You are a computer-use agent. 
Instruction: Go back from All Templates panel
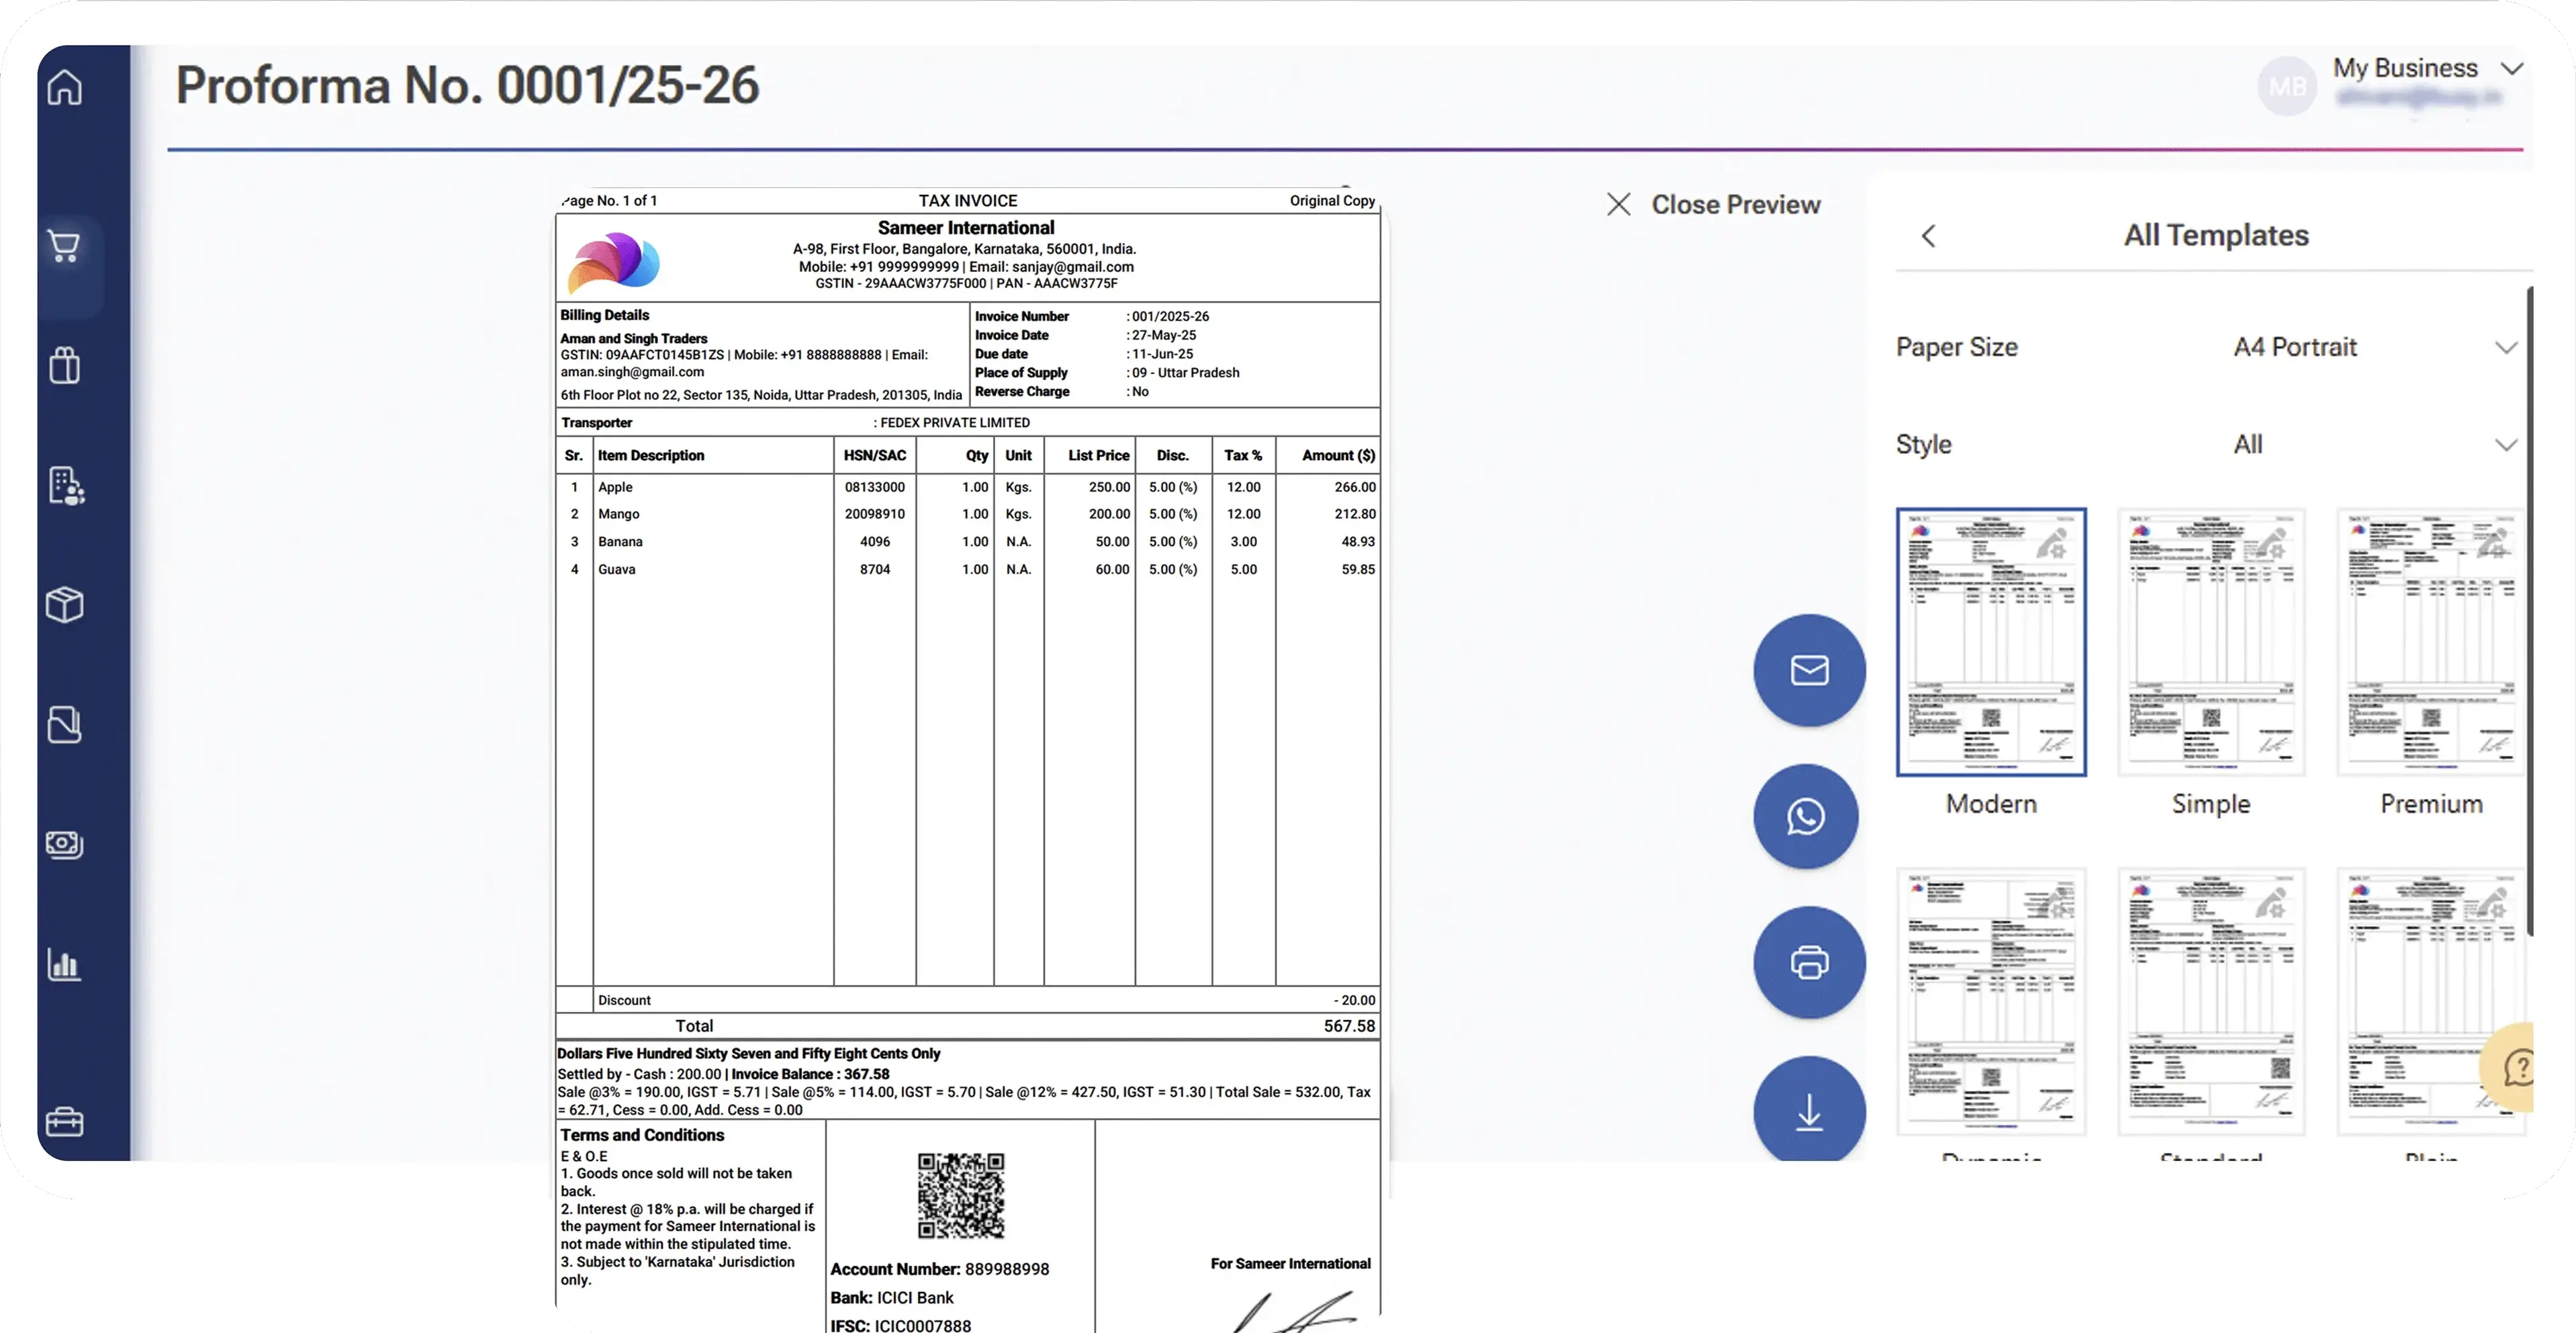tap(1929, 236)
